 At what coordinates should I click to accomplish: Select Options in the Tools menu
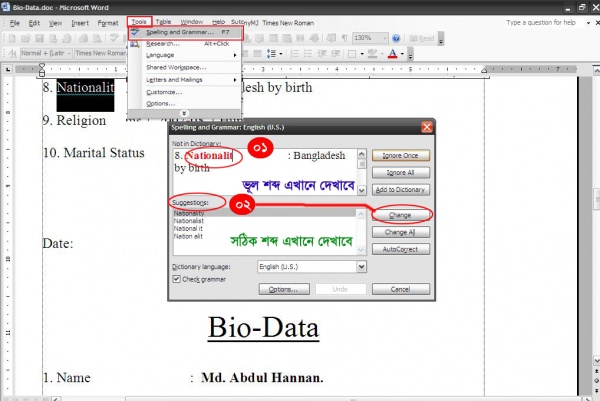[186, 104]
